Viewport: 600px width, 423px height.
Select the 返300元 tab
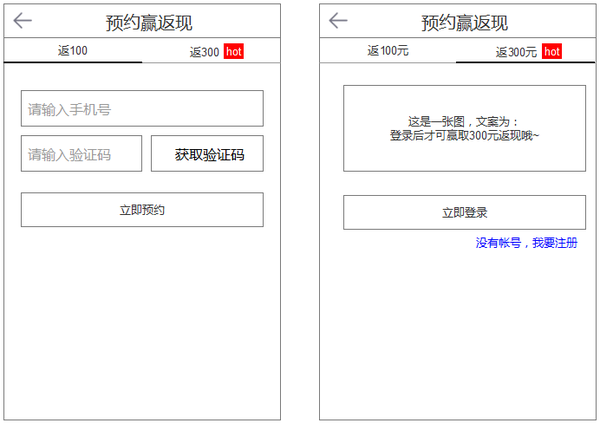coord(516,52)
